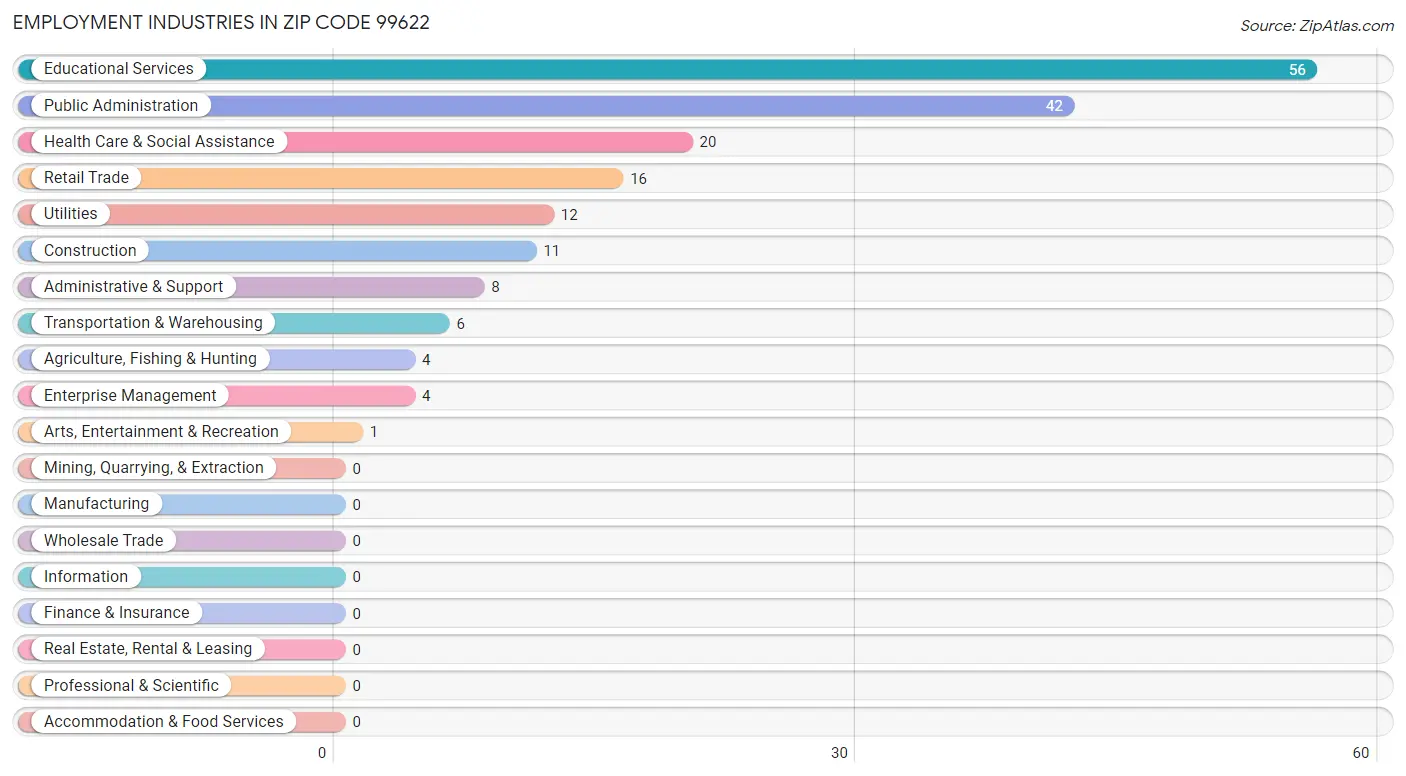Click the x-axis label 60
Screen dimensions: 1406x776
(x=1360, y=753)
